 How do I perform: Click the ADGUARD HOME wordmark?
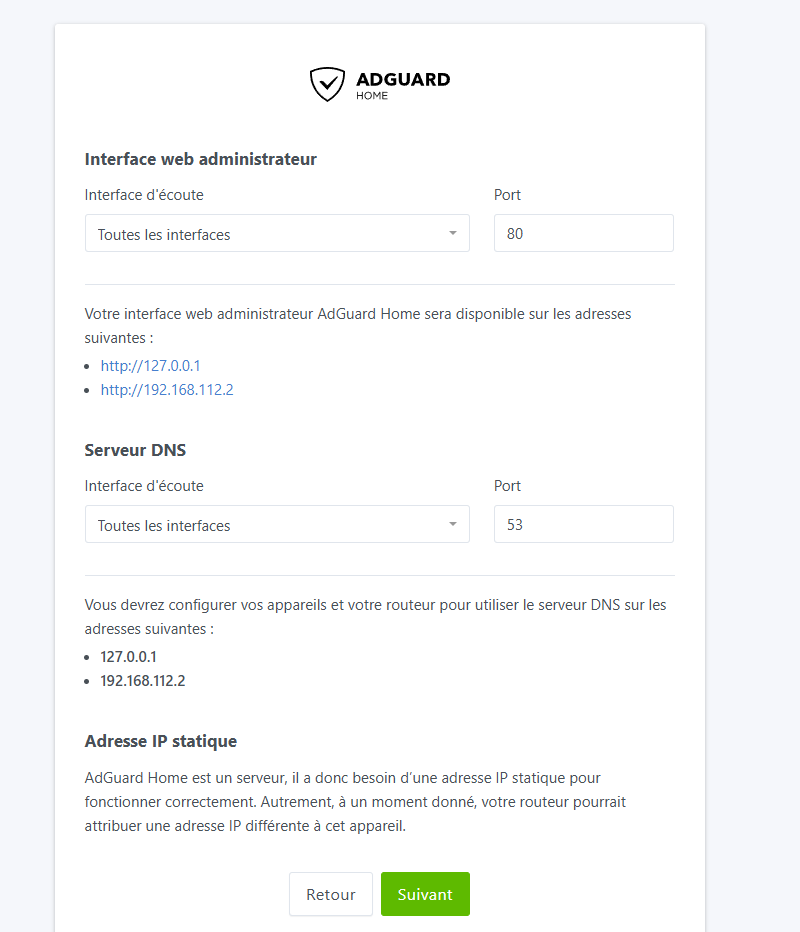point(403,86)
